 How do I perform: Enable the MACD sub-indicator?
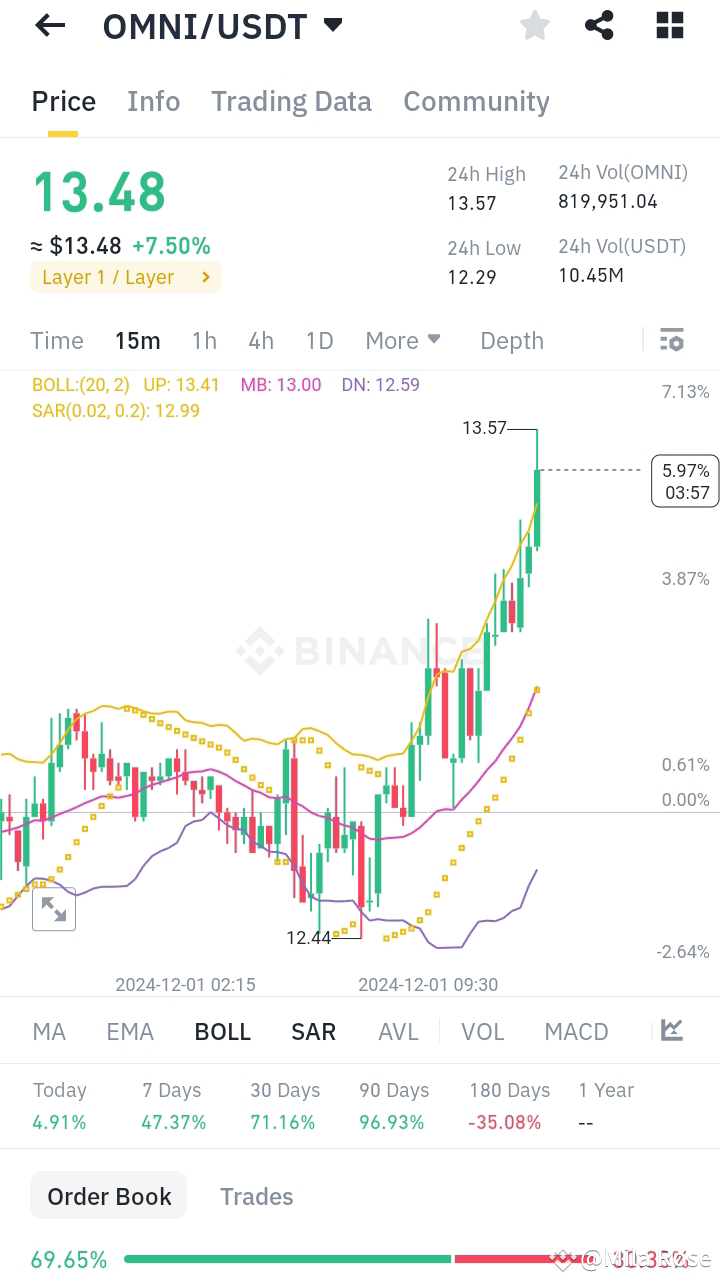pyautogui.click(x=576, y=1032)
